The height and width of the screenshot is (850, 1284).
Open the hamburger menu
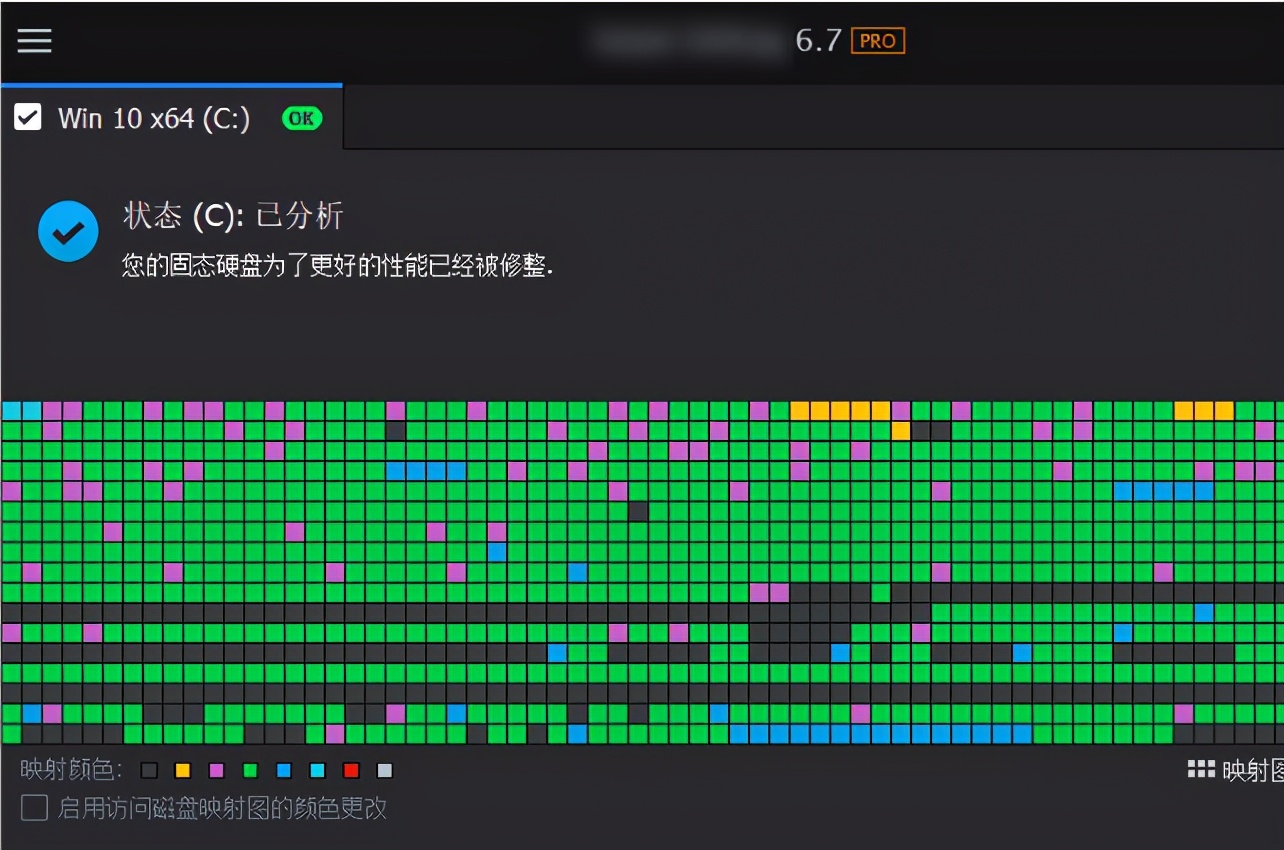click(34, 41)
